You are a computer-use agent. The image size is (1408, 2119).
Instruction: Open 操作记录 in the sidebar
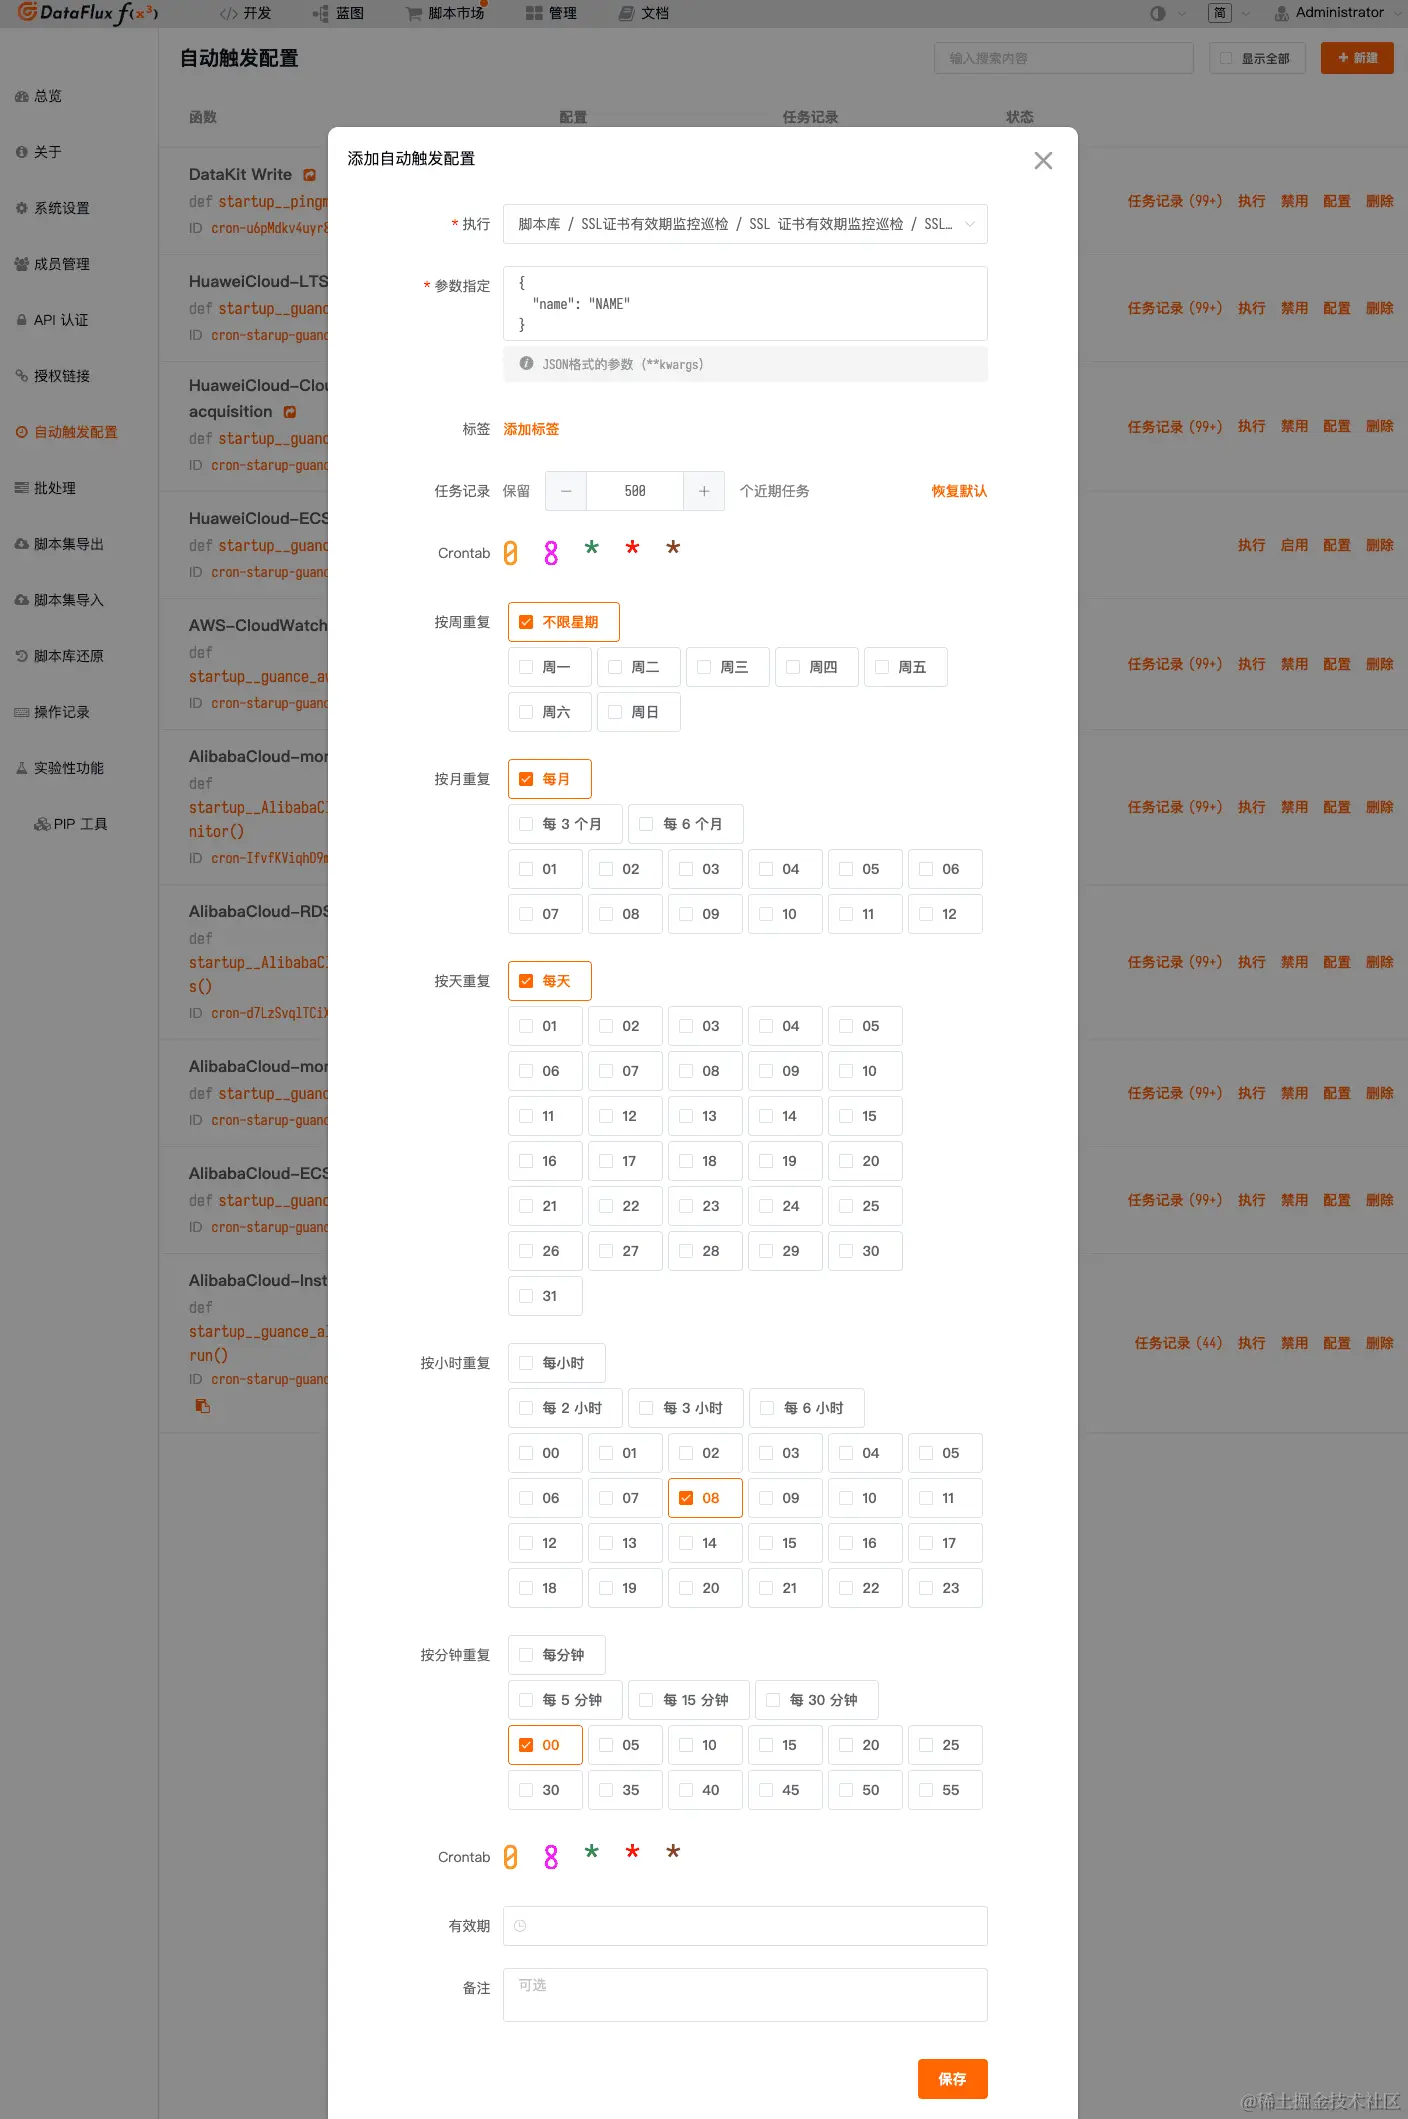pyautogui.click(x=53, y=712)
